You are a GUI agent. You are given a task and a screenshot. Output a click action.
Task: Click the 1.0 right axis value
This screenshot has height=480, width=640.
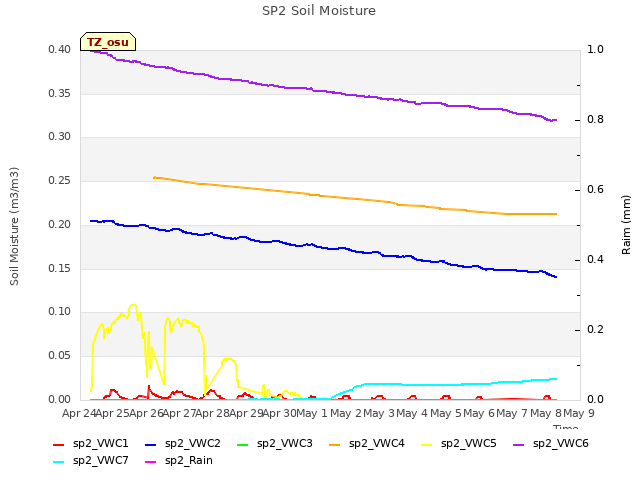[595, 49]
